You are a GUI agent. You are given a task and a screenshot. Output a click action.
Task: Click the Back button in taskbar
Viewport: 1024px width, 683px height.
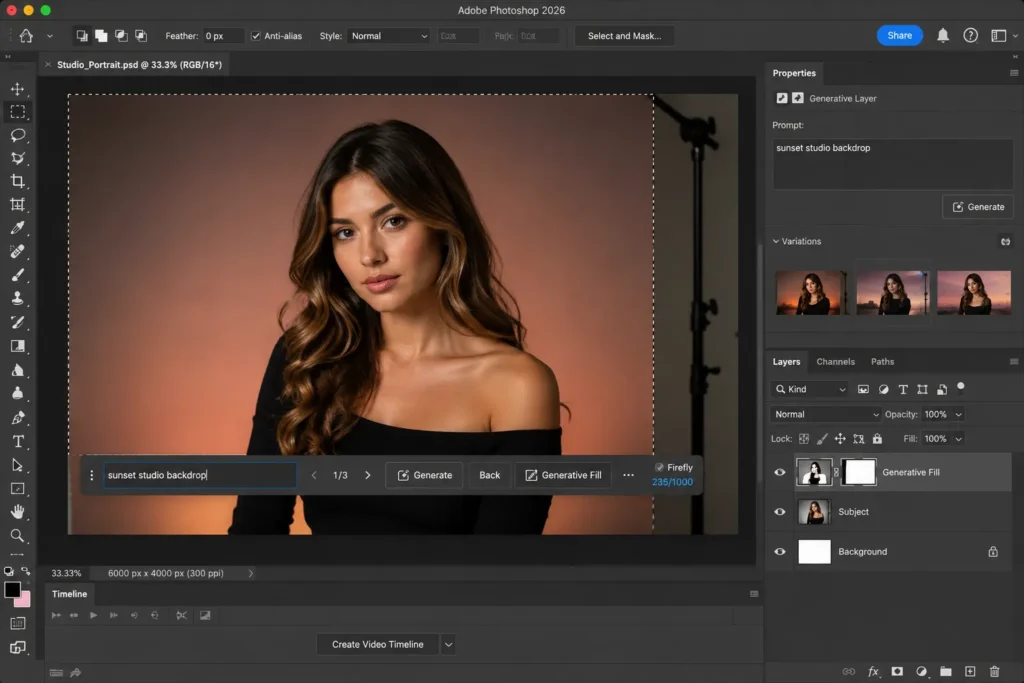[x=489, y=475]
